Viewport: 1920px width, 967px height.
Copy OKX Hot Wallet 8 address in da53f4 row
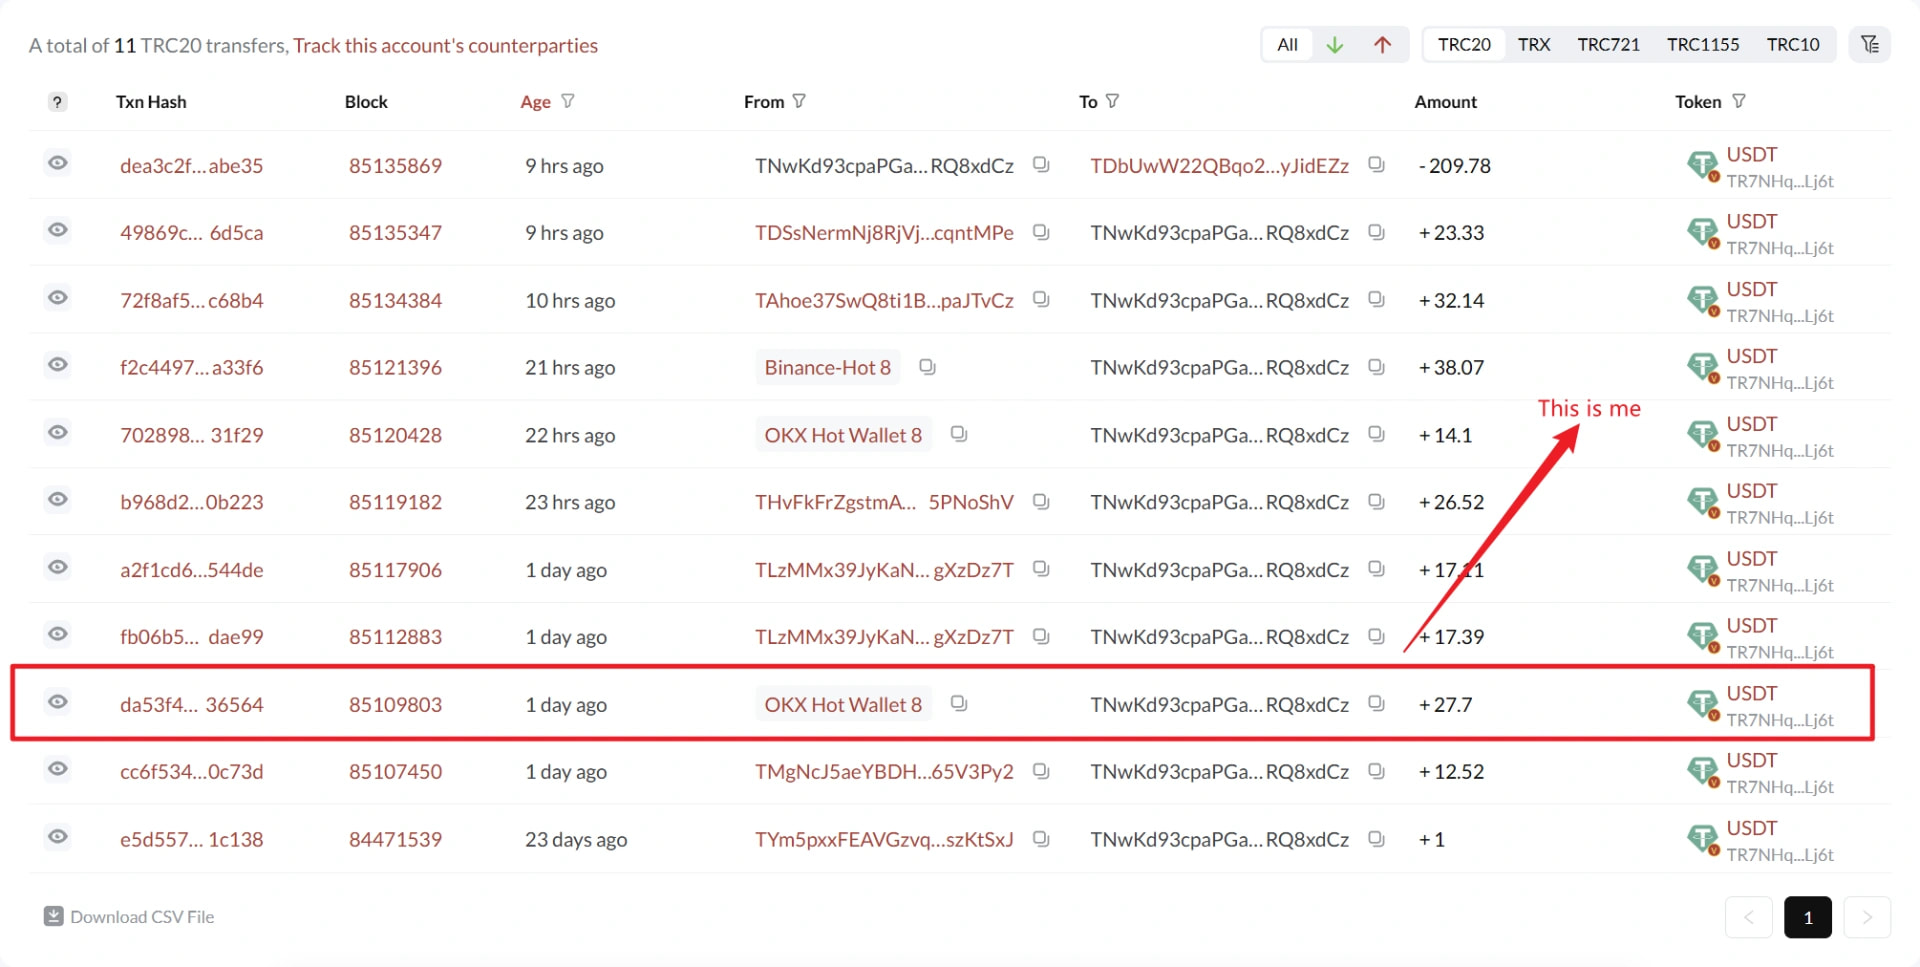959,703
